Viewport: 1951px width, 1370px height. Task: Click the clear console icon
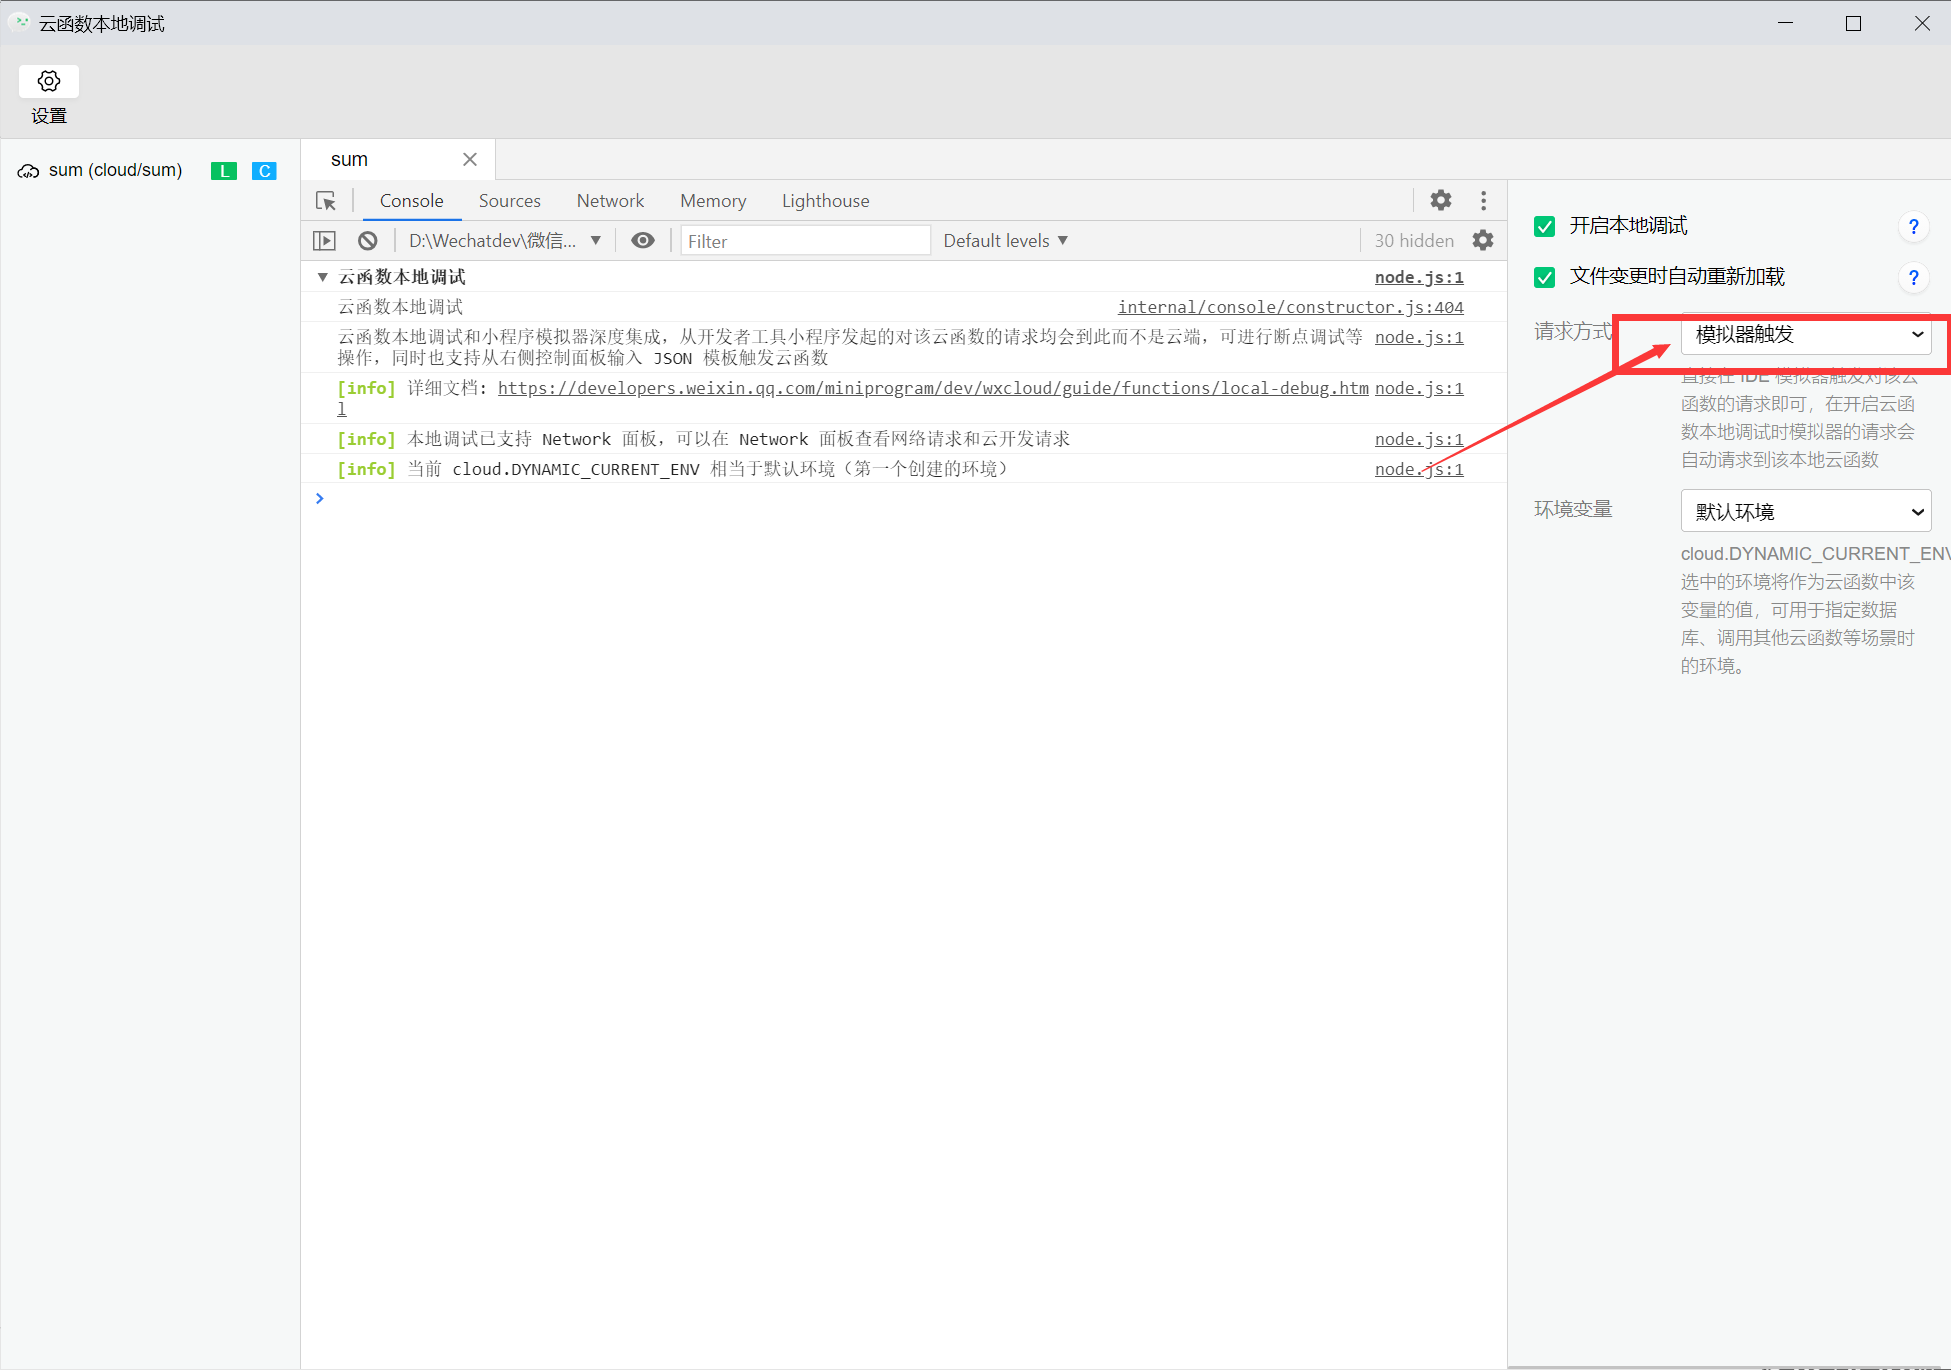click(368, 240)
